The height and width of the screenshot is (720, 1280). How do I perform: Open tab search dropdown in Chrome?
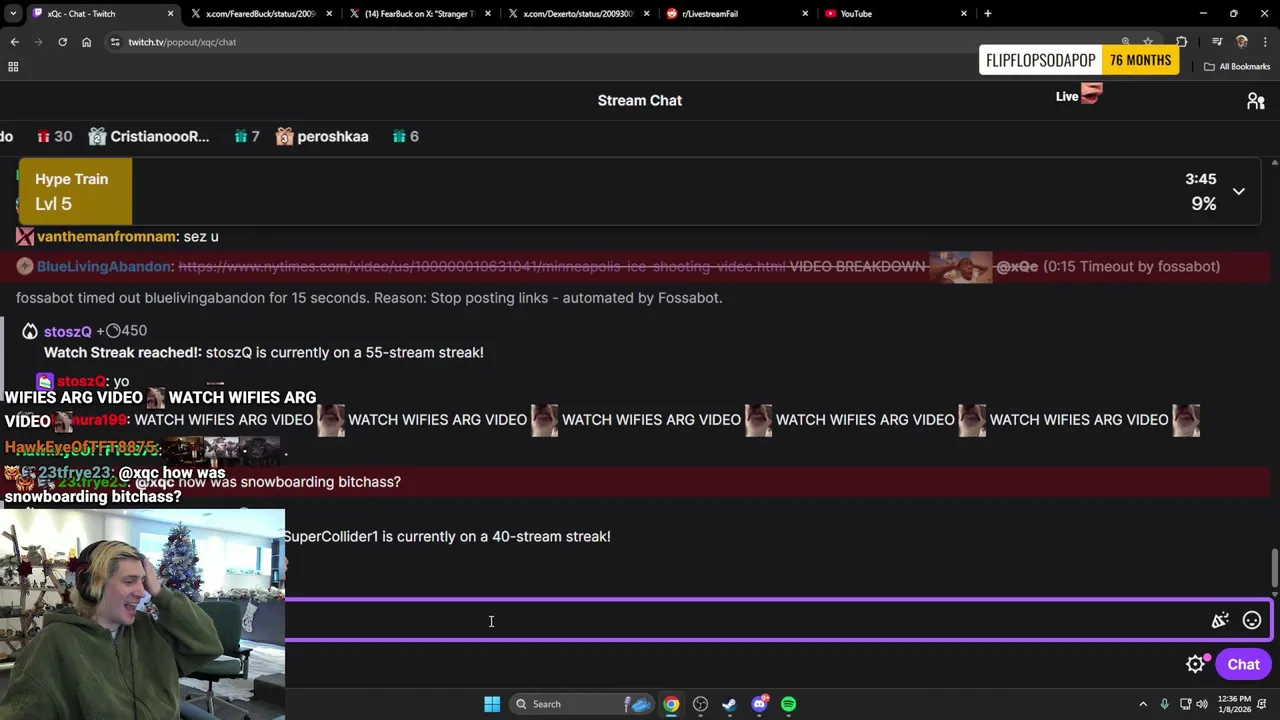coord(13,14)
